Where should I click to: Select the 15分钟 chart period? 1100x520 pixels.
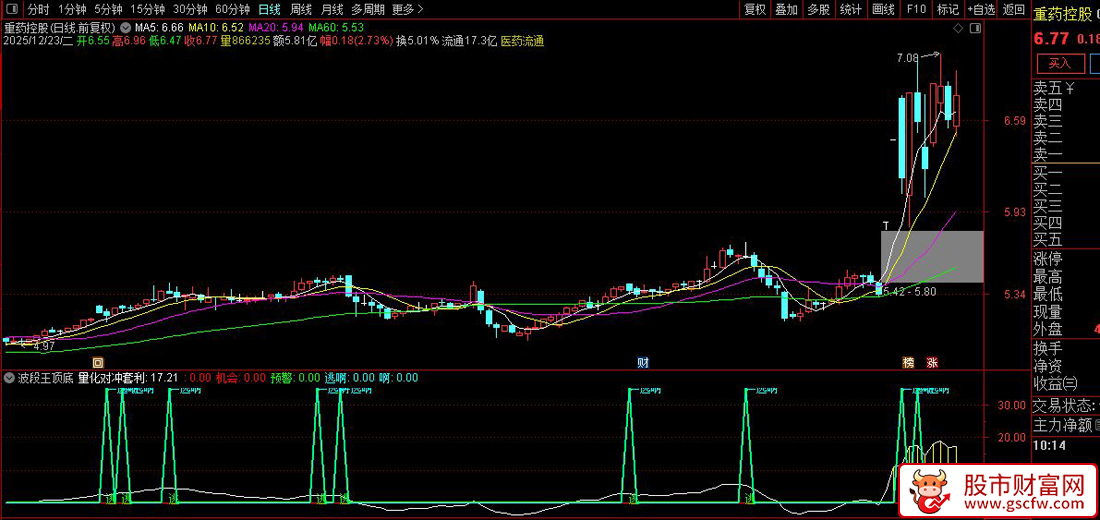point(147,9)
